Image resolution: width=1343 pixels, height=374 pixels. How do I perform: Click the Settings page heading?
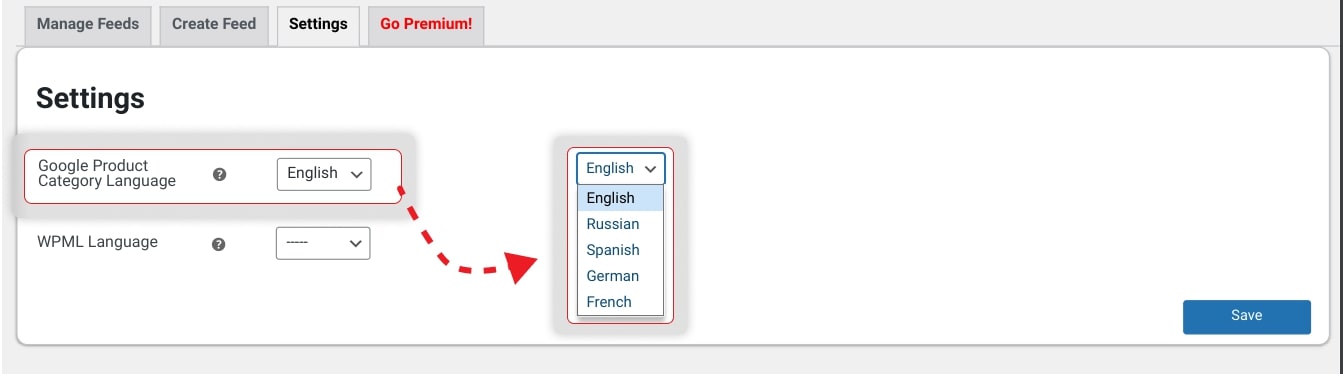(x=91, y=98)
